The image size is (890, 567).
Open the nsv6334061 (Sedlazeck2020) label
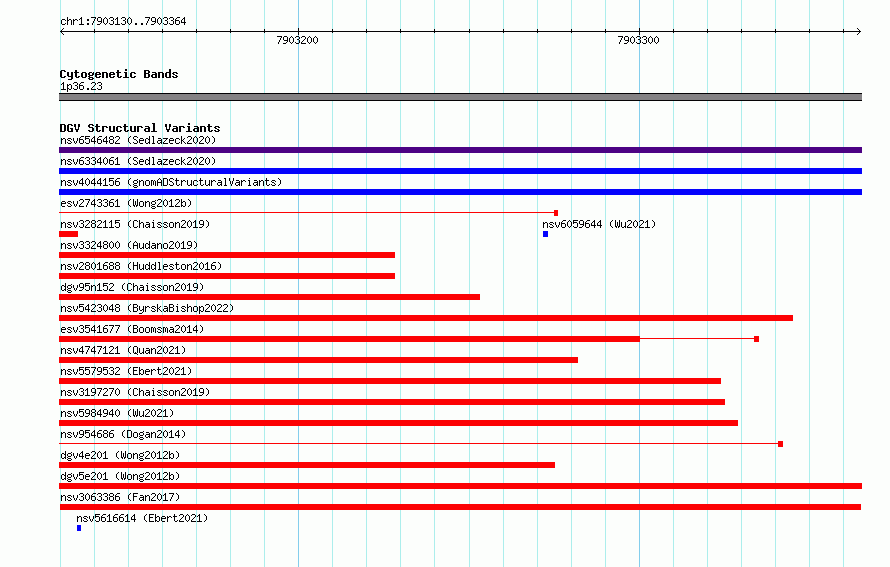(138, 161)
